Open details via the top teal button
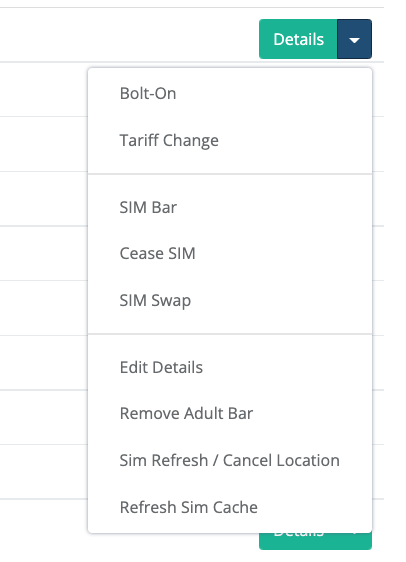406x562 pixels. tap(298, 39)
